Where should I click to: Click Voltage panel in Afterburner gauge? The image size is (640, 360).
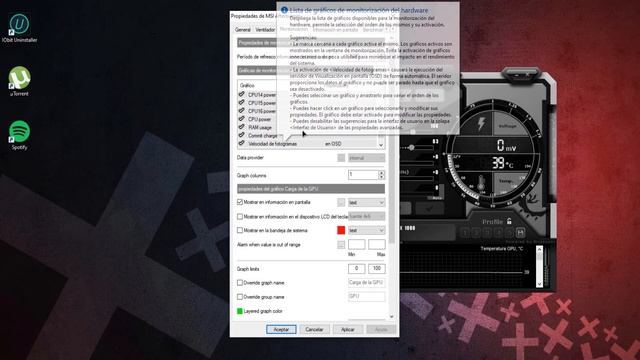508,126
